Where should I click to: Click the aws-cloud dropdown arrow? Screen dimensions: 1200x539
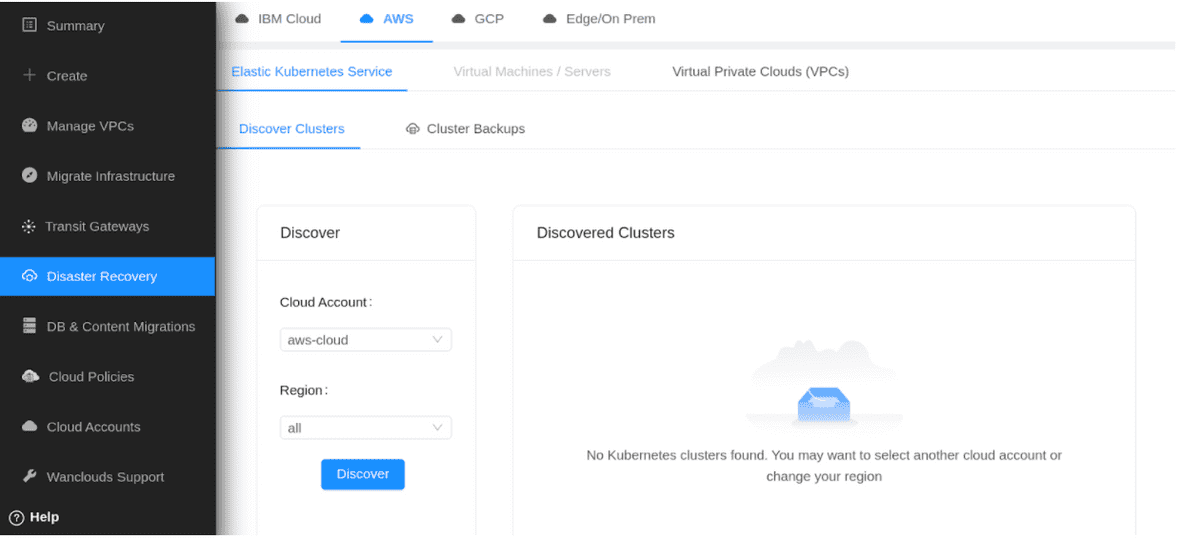(x=437, y=340)
